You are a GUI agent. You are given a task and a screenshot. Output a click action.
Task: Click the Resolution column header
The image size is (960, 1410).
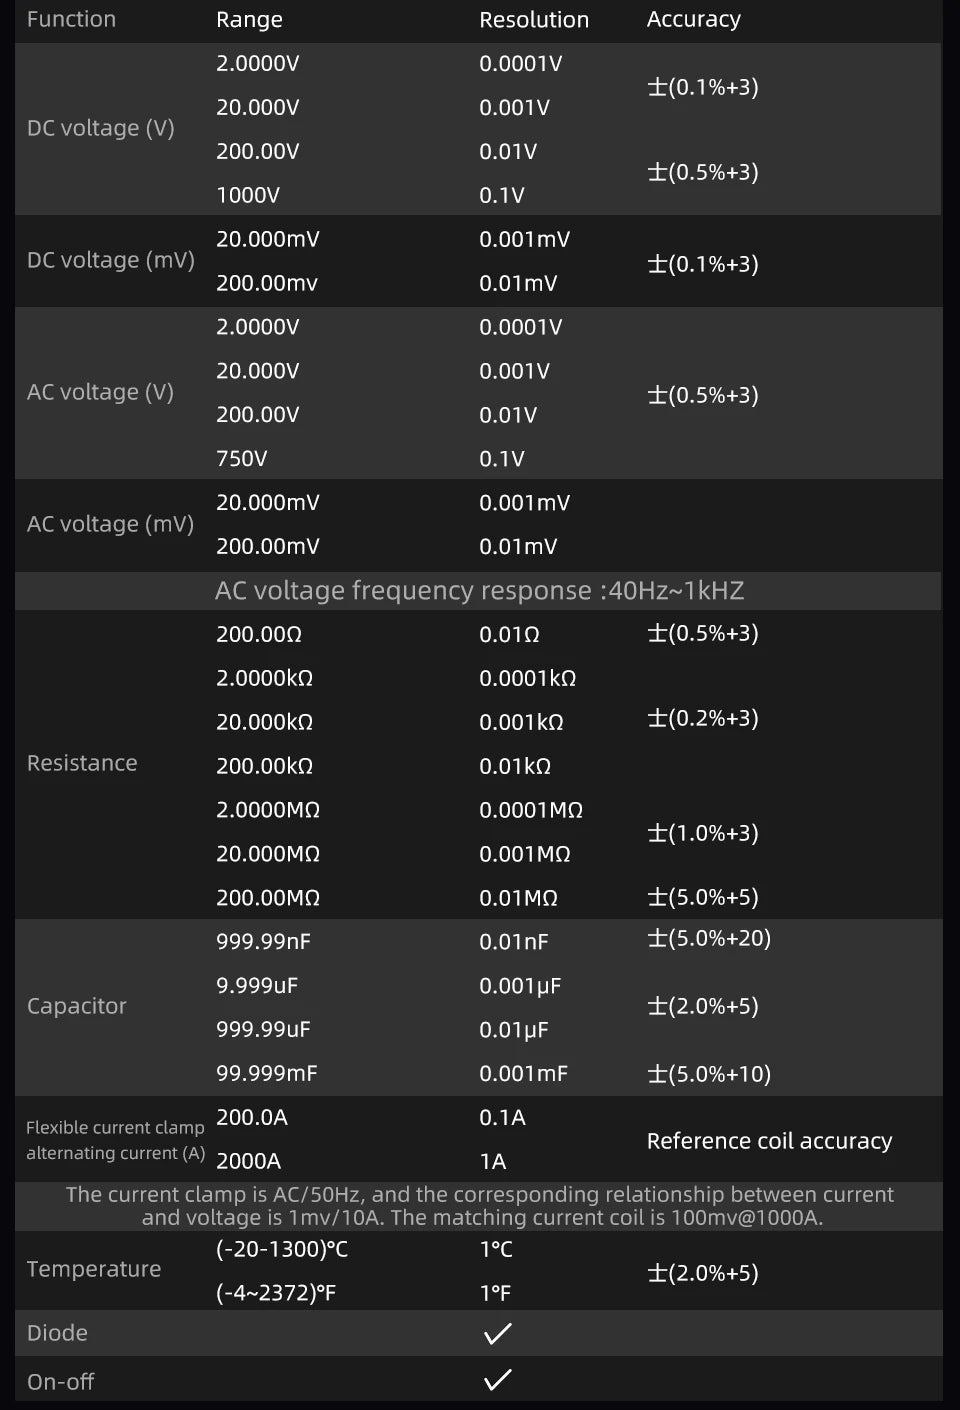534,19
